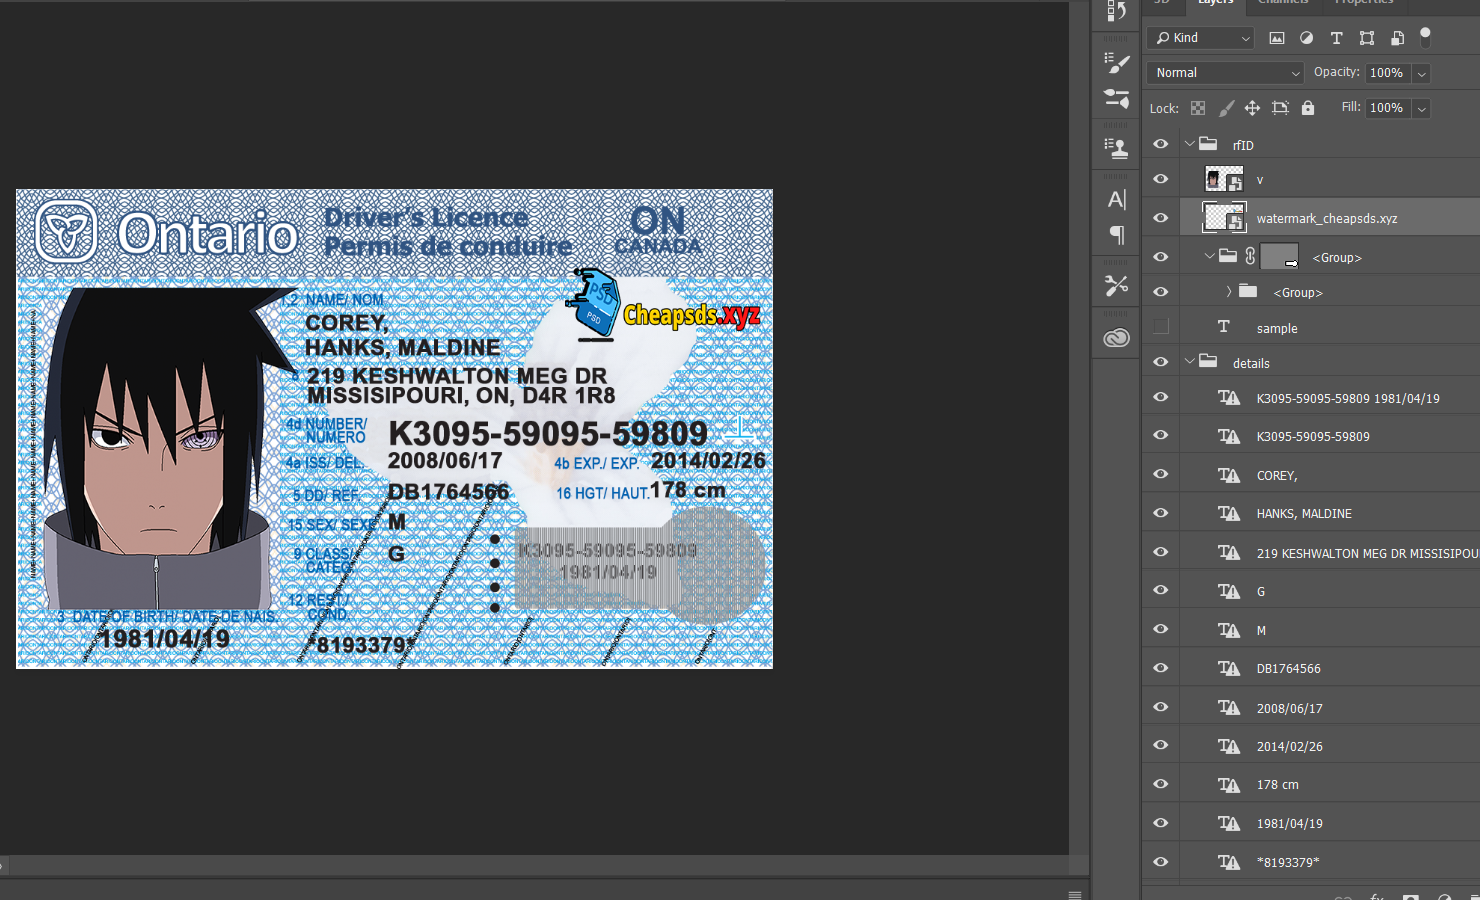Switch to the Properties tab

[x=1365, y=3]
